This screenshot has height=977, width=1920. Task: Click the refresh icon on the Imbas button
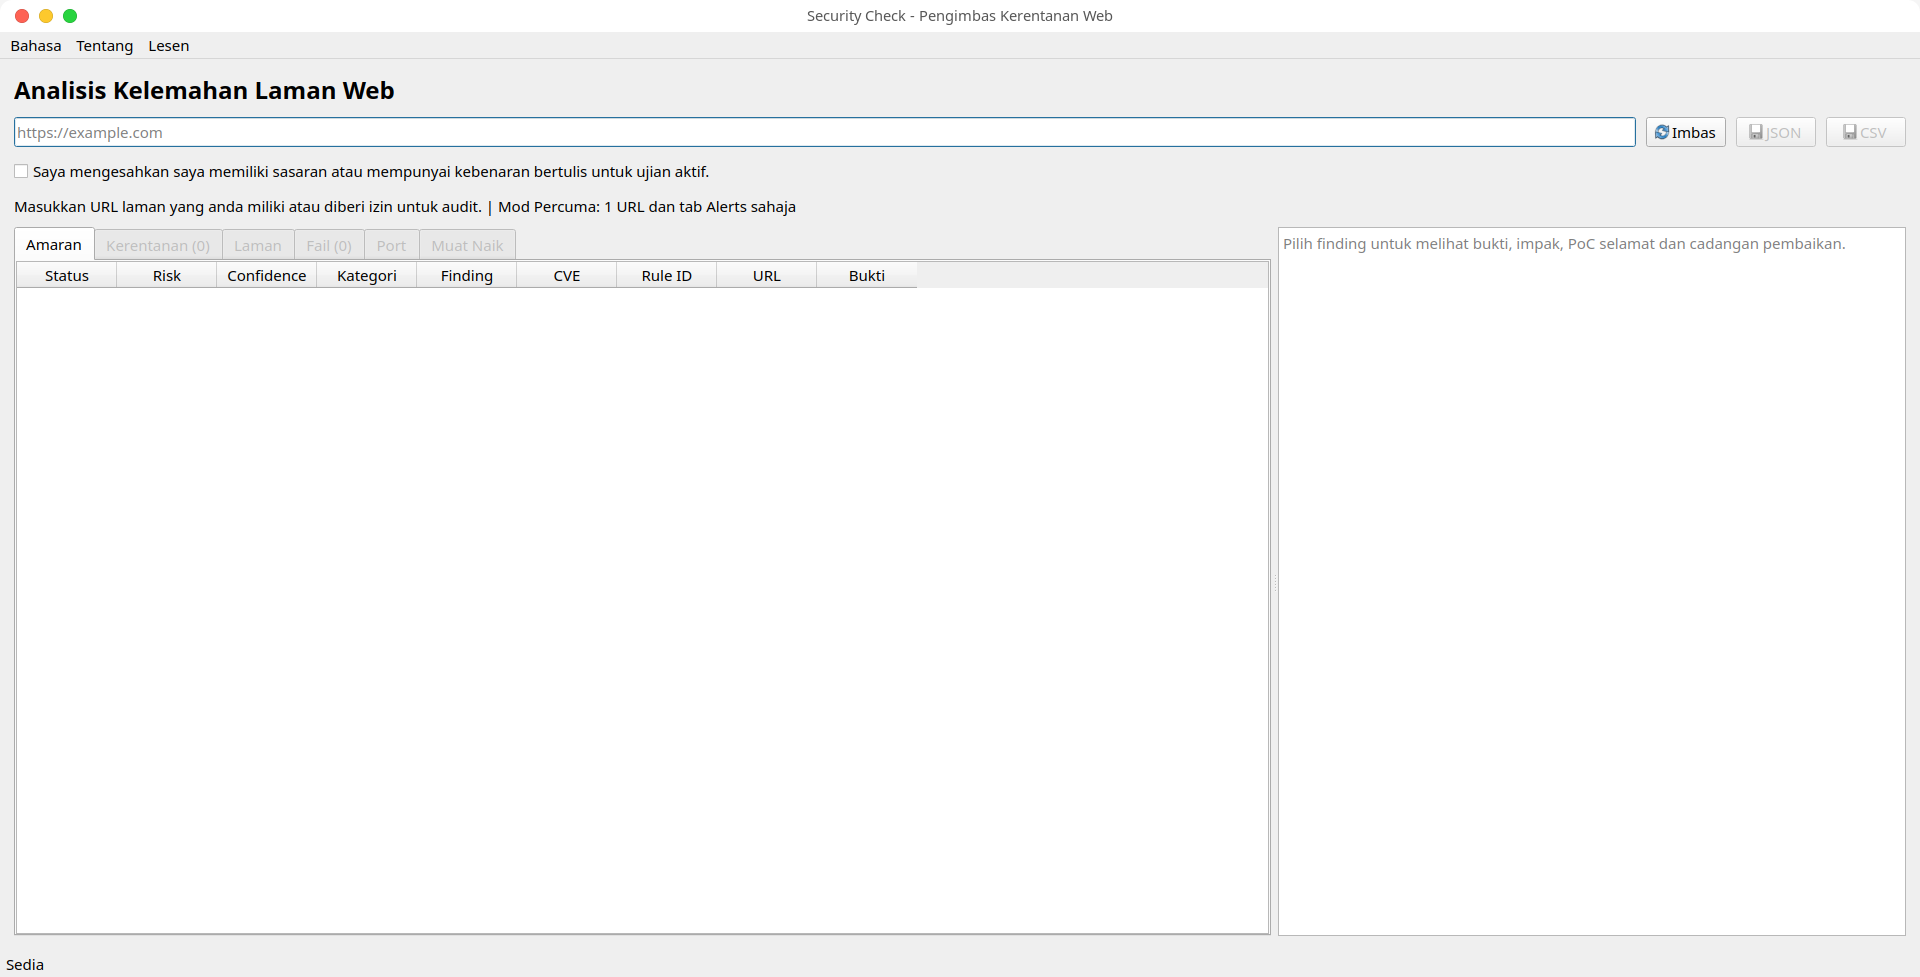click(1662, 132)
